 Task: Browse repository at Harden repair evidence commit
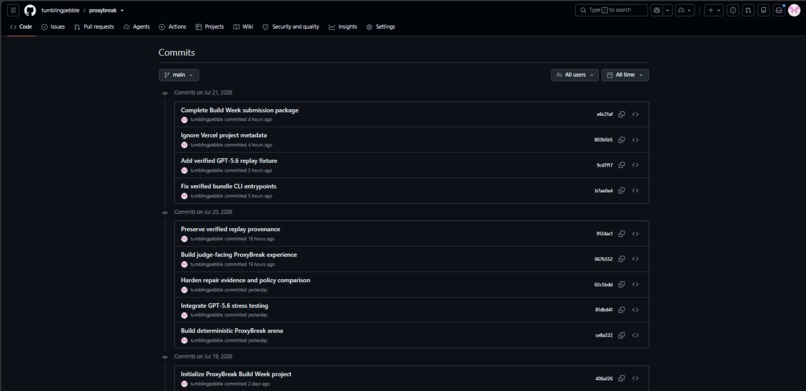(x=636, y=284)
